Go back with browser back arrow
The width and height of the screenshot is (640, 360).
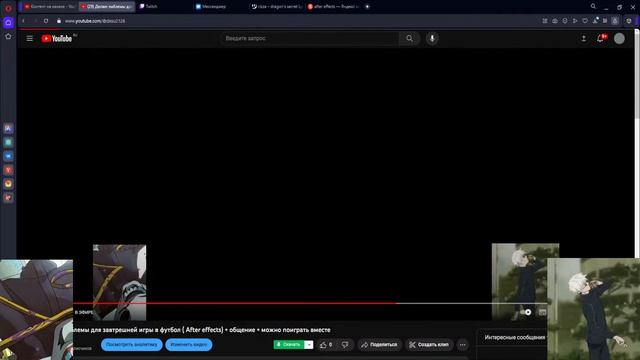(x=23, y=21)
